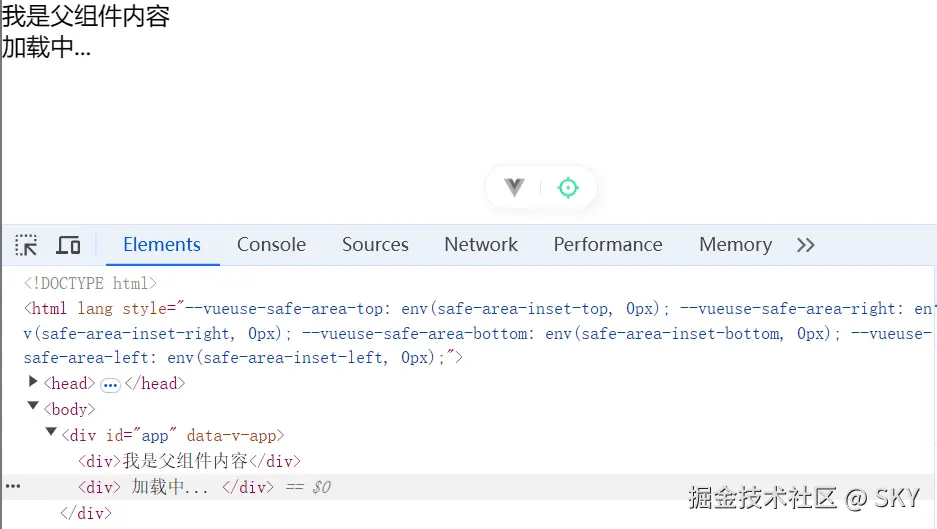Screen dimensions: 937x529
Task: Select the Performance tab
Action: click(608, 245)
